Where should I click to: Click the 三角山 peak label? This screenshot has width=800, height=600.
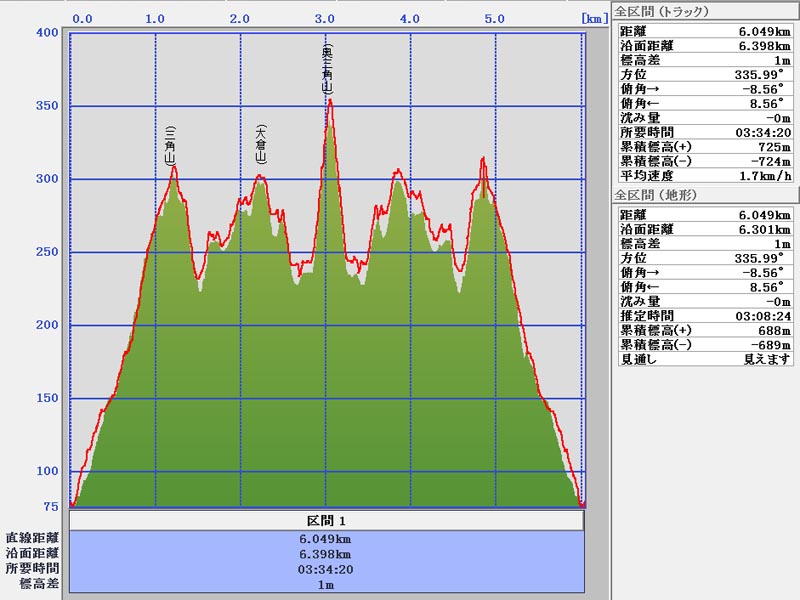(170, 144)
